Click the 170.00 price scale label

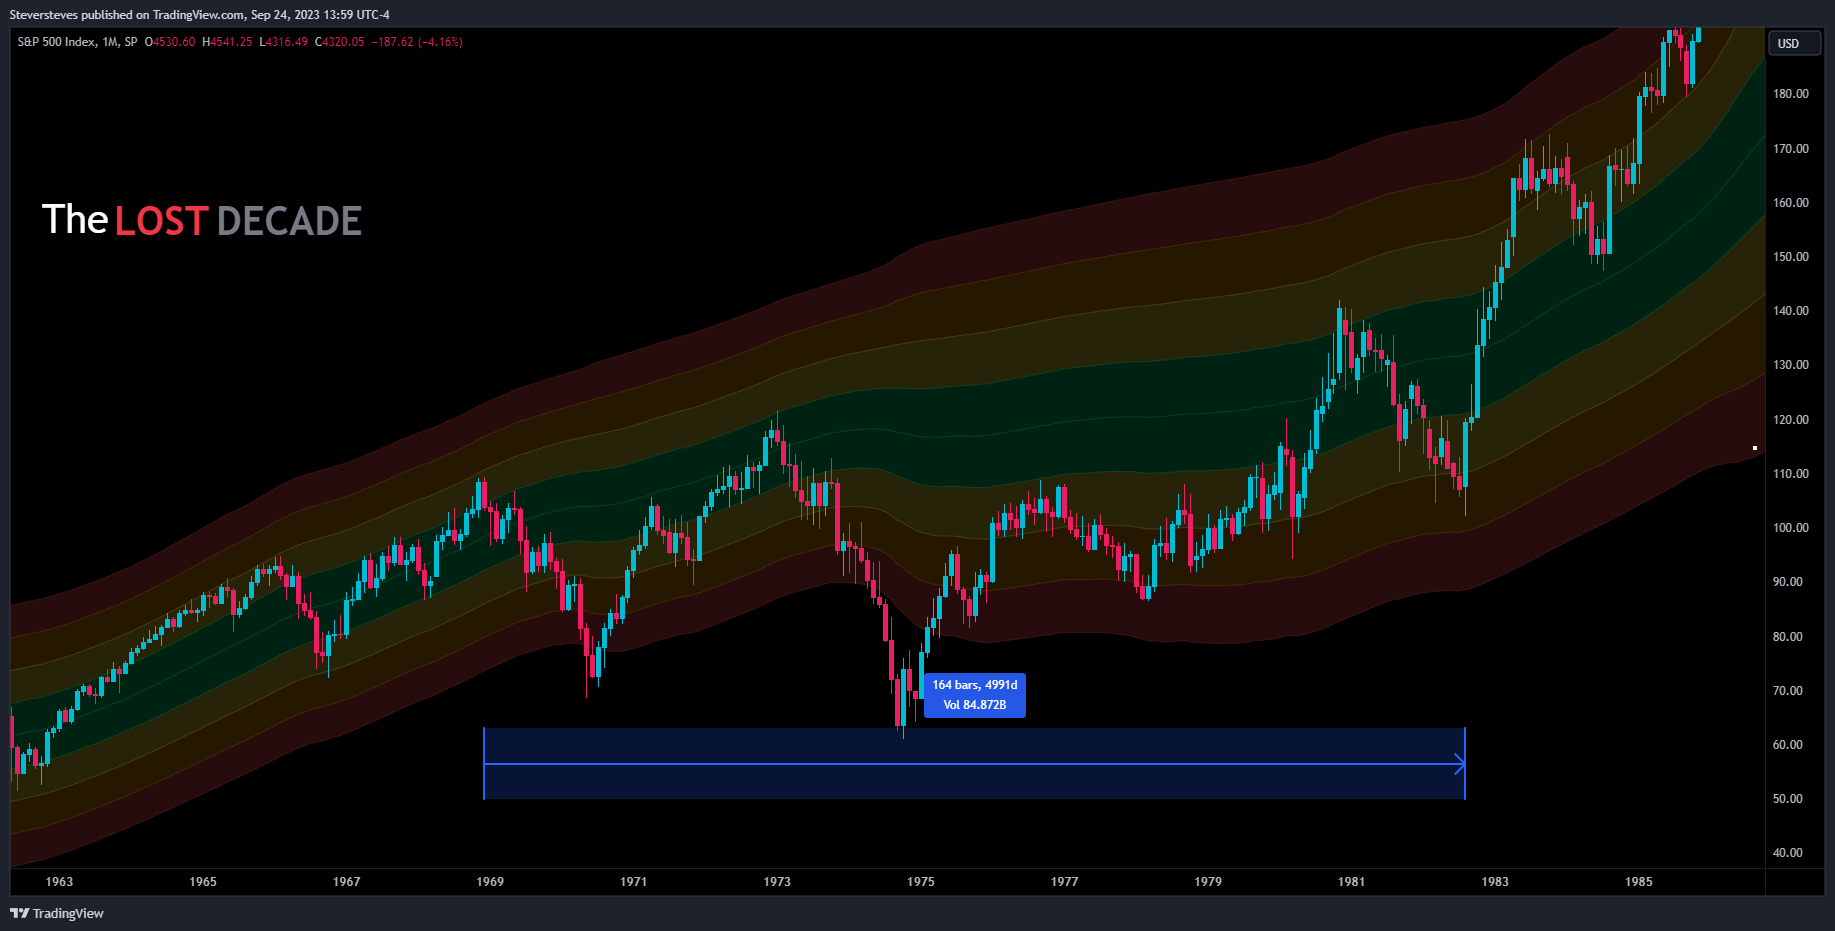pos(1791,149)
